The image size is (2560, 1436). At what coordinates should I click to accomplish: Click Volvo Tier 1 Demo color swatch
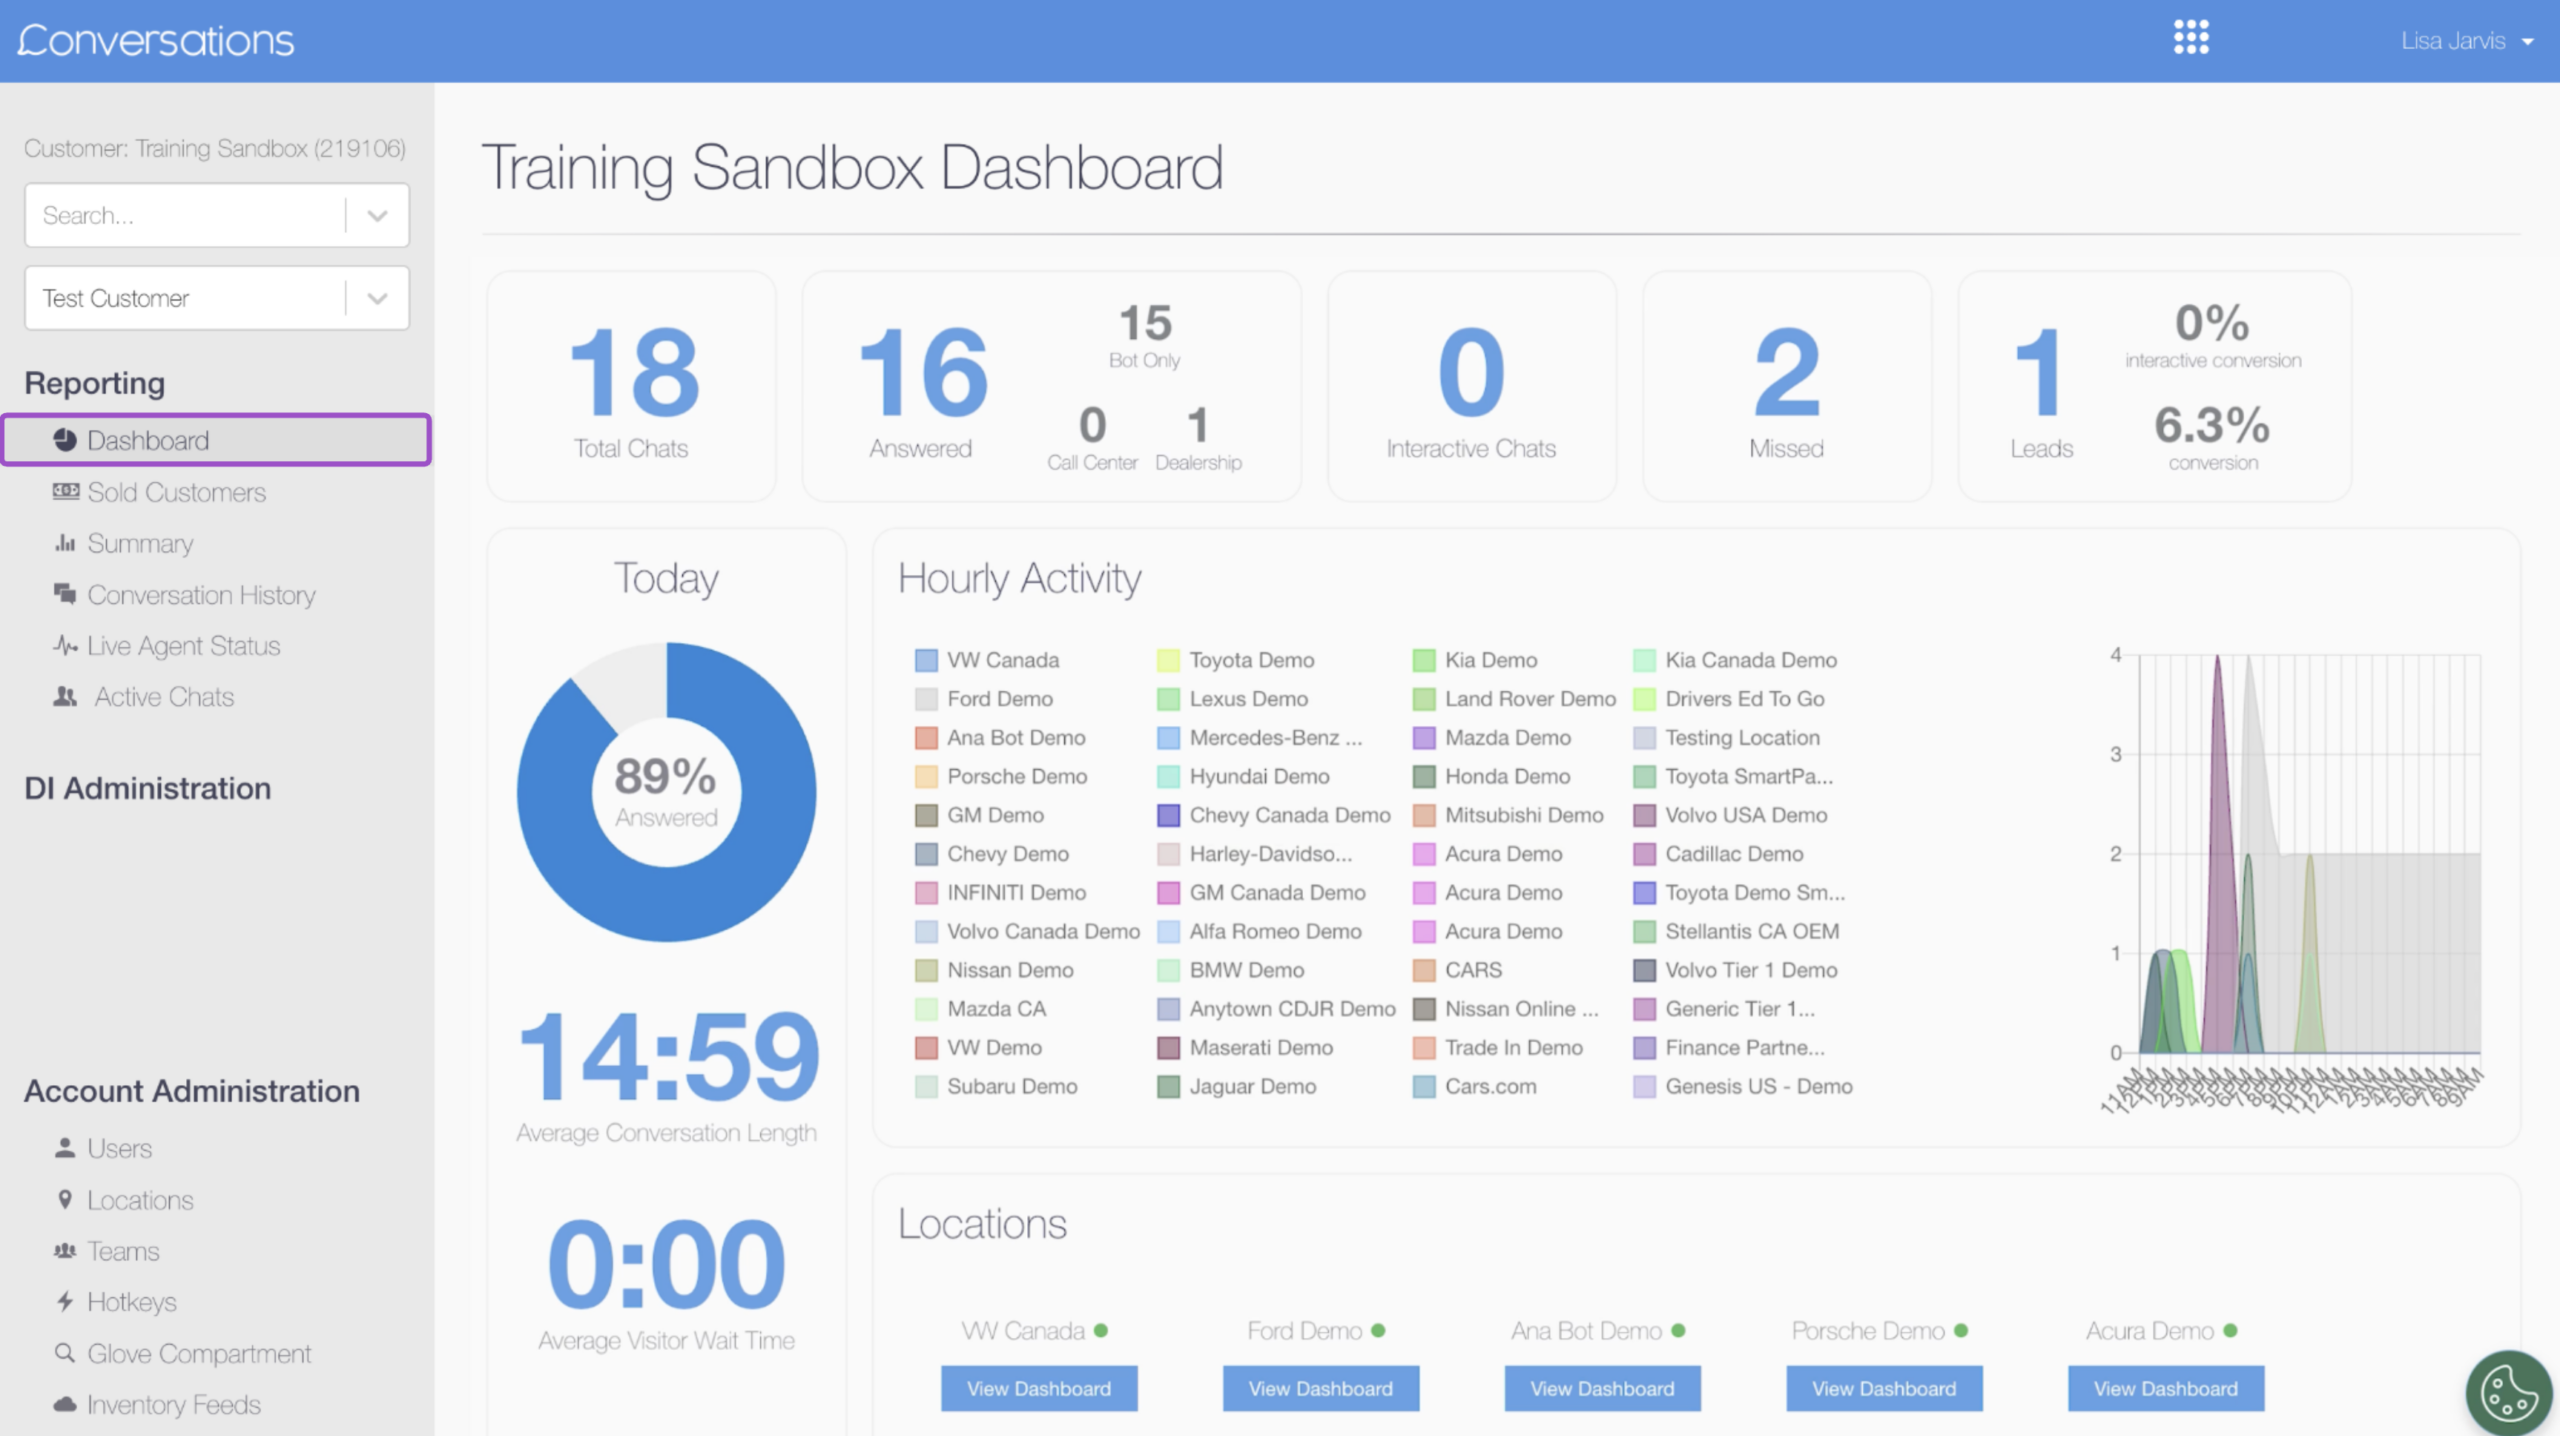pos(1644,970)
